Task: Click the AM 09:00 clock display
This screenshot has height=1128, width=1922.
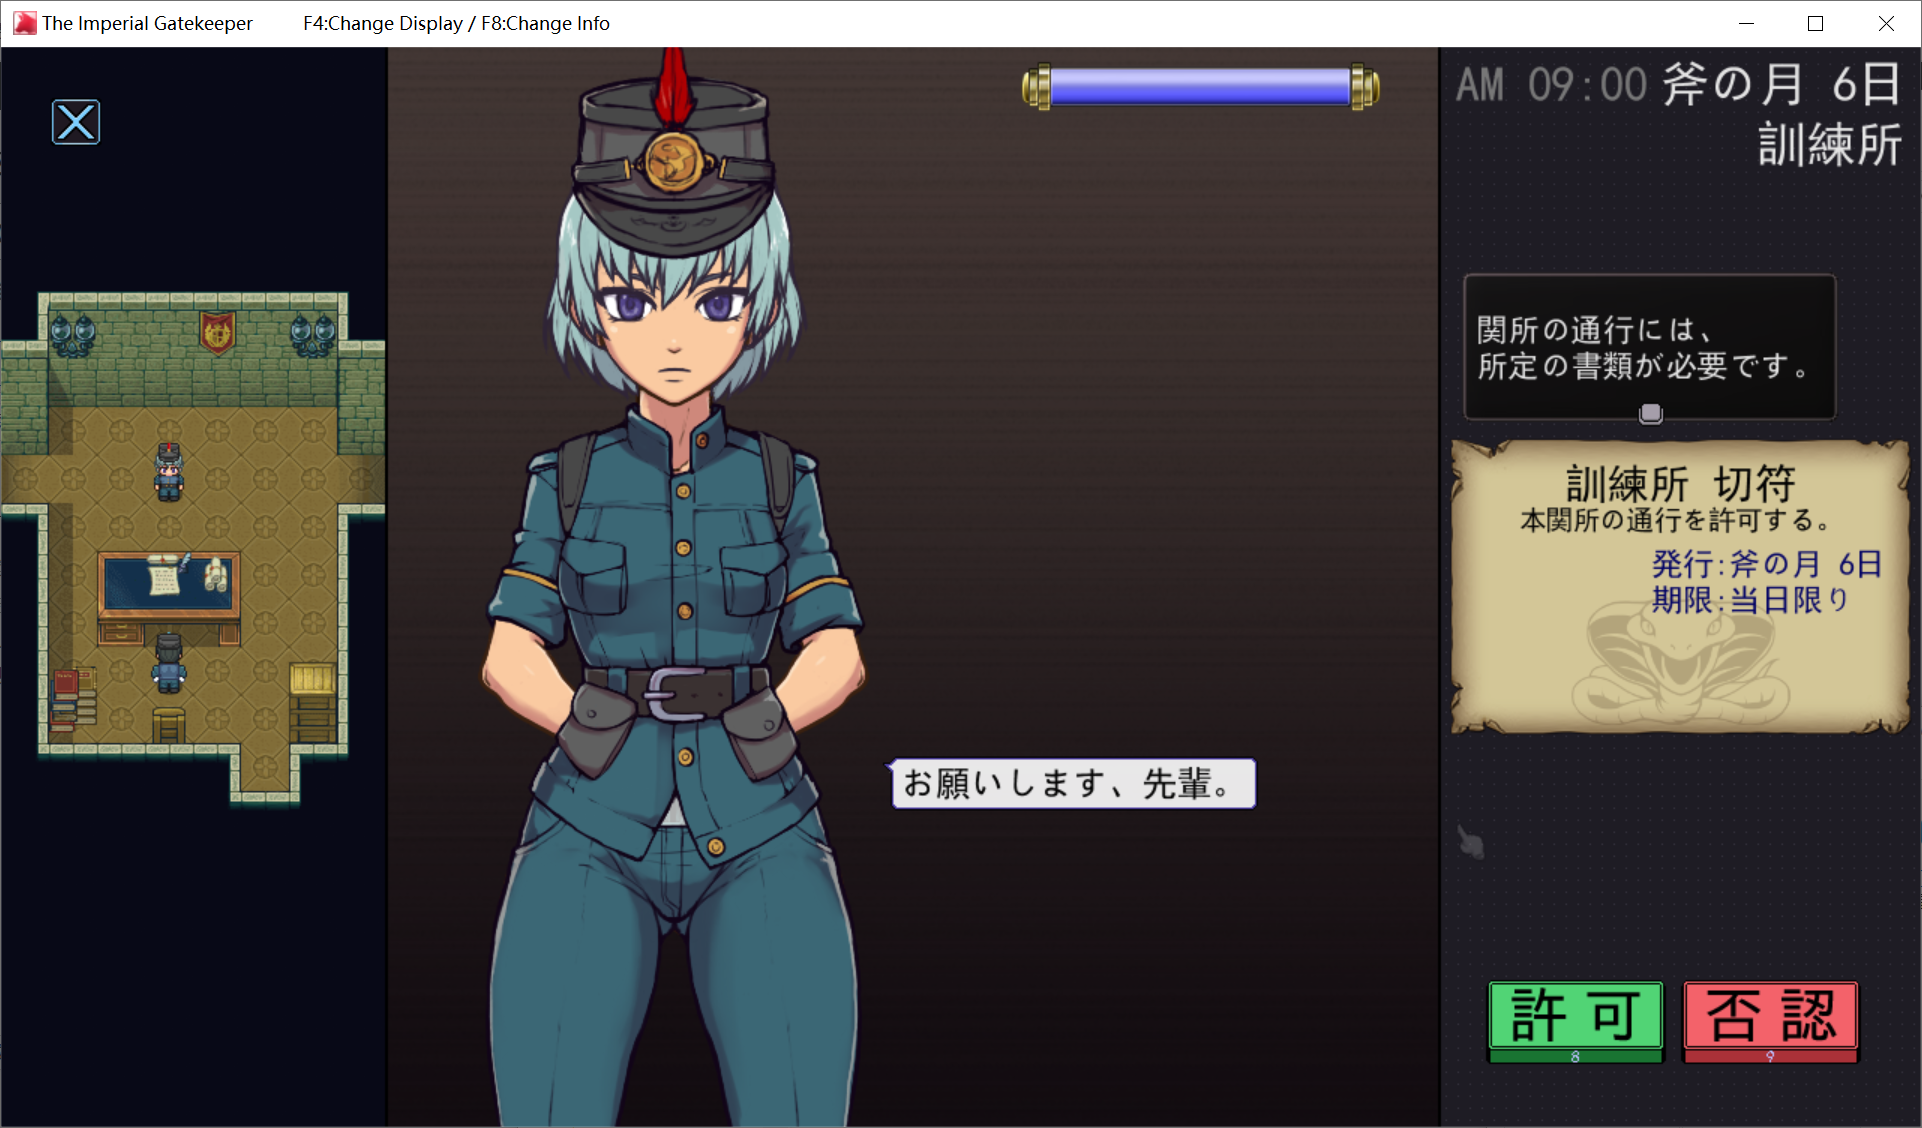Action: 1551,85
